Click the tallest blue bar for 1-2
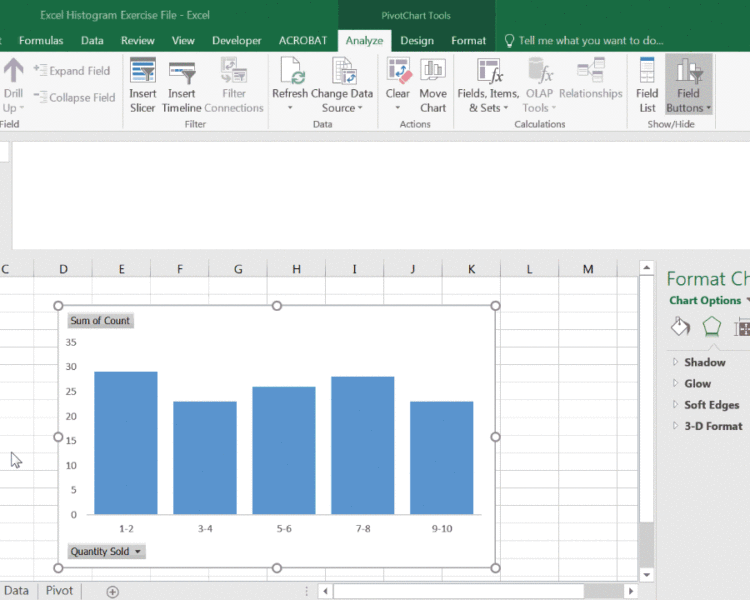Screen dimensions: 750x600 (125, 442)
